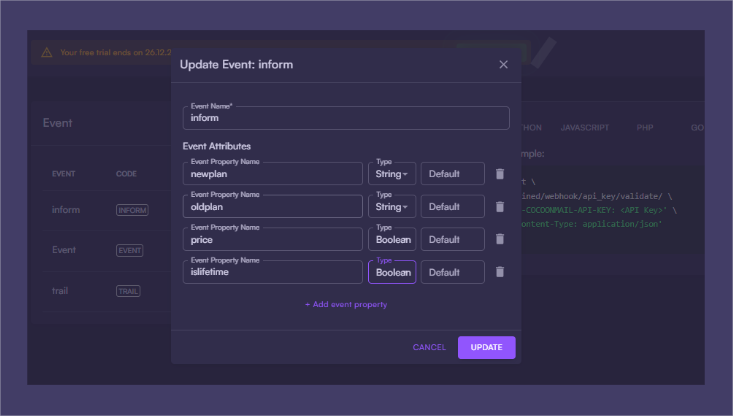Enter Default value for islifetime

[x=452, y=272]
